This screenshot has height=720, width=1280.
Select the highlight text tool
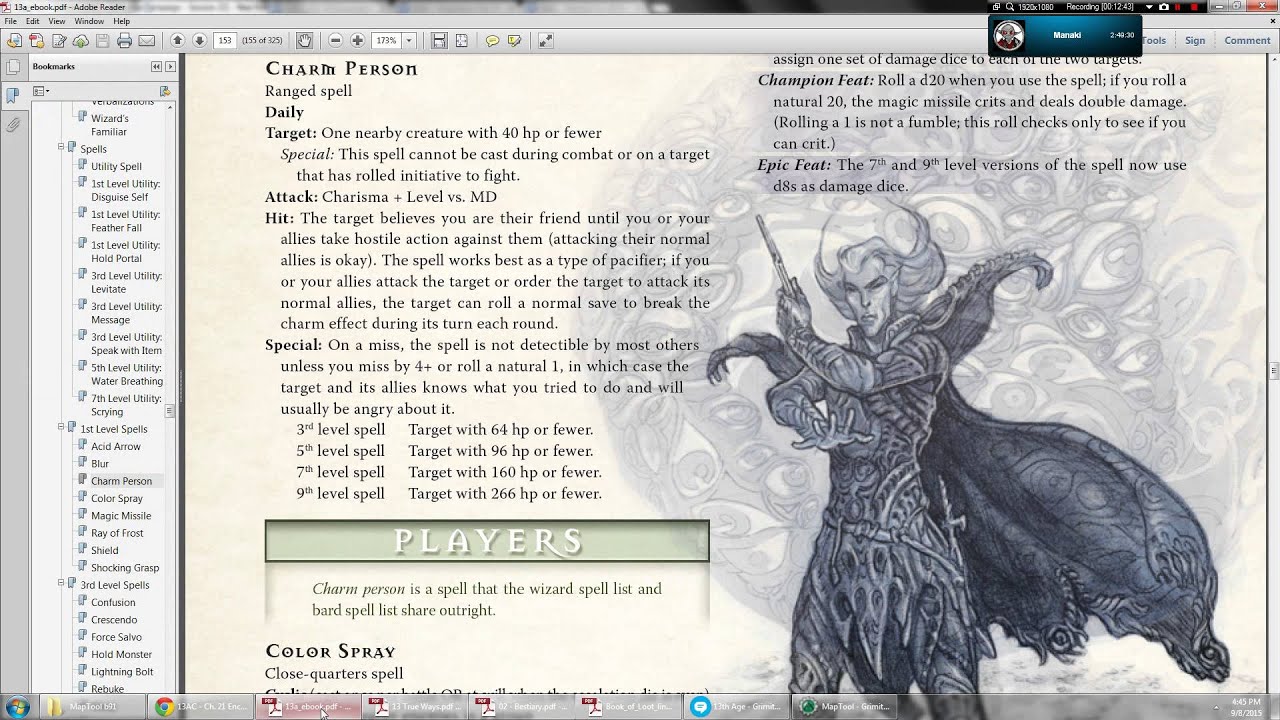click(x=514, y=41)
